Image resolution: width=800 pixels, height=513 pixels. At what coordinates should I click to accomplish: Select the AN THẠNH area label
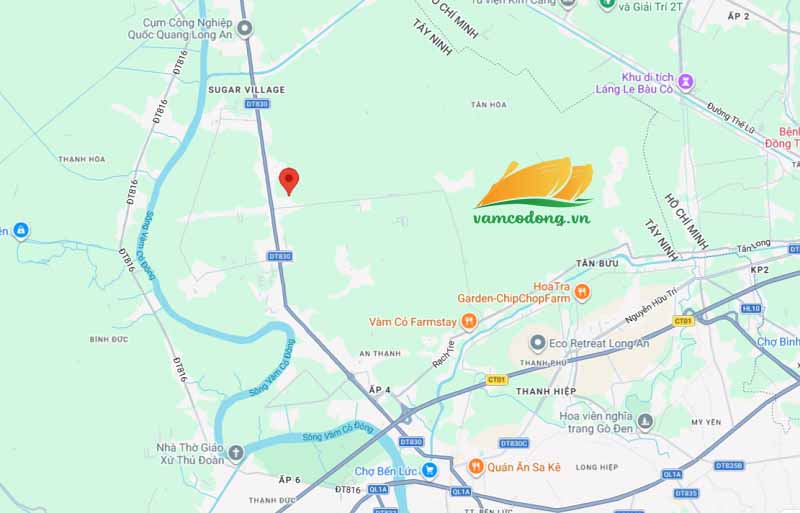click(x=380, y=353)
